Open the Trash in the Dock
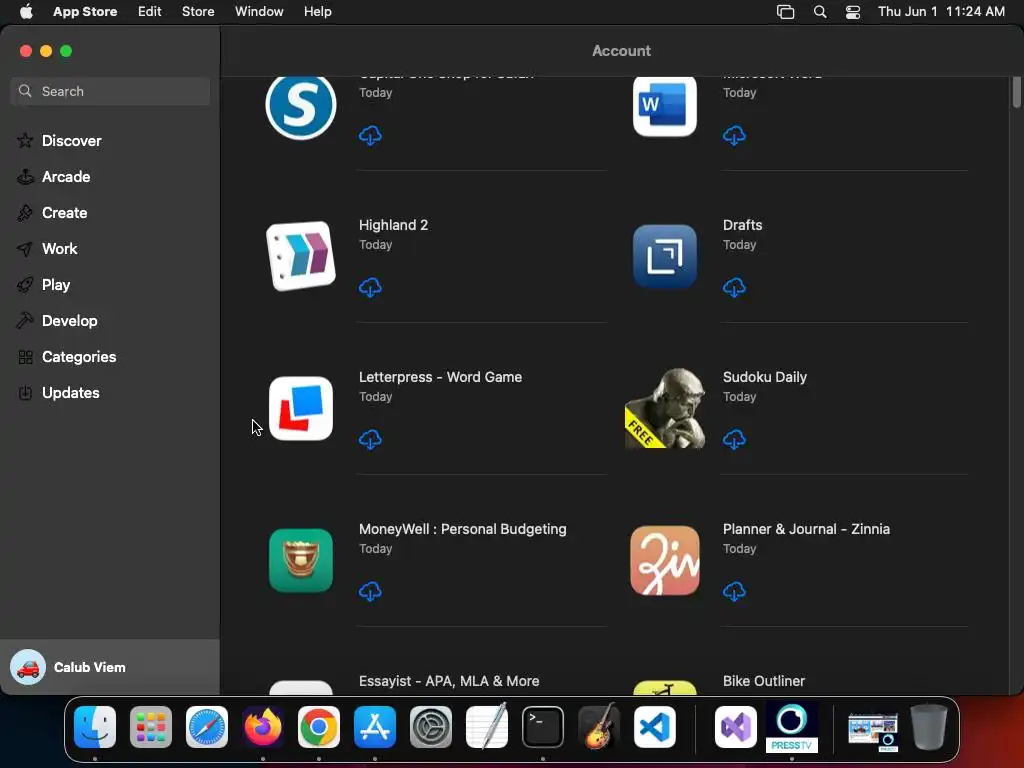 click(929, 727)
